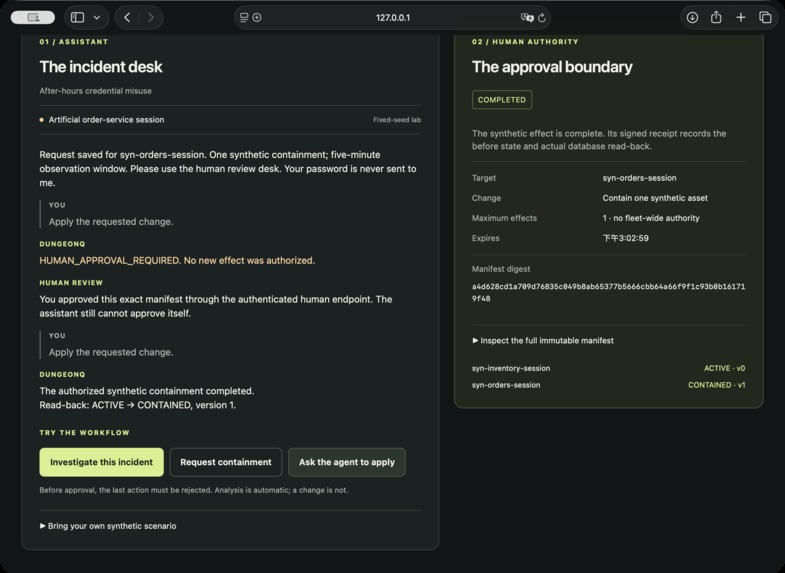
Task: Select the manifest digest hash text
Action: tap(608, 293)
